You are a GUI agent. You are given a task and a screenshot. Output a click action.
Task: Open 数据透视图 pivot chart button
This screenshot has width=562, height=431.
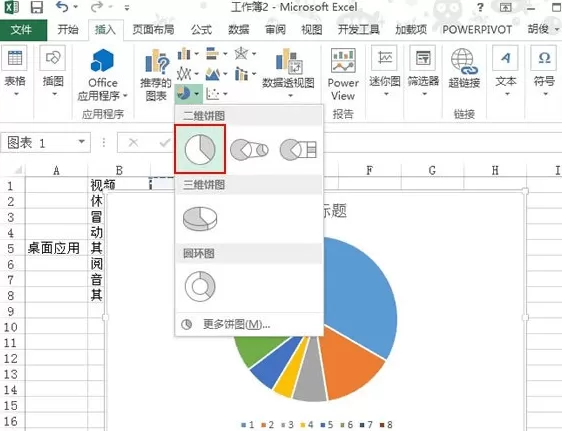point(288,73)
